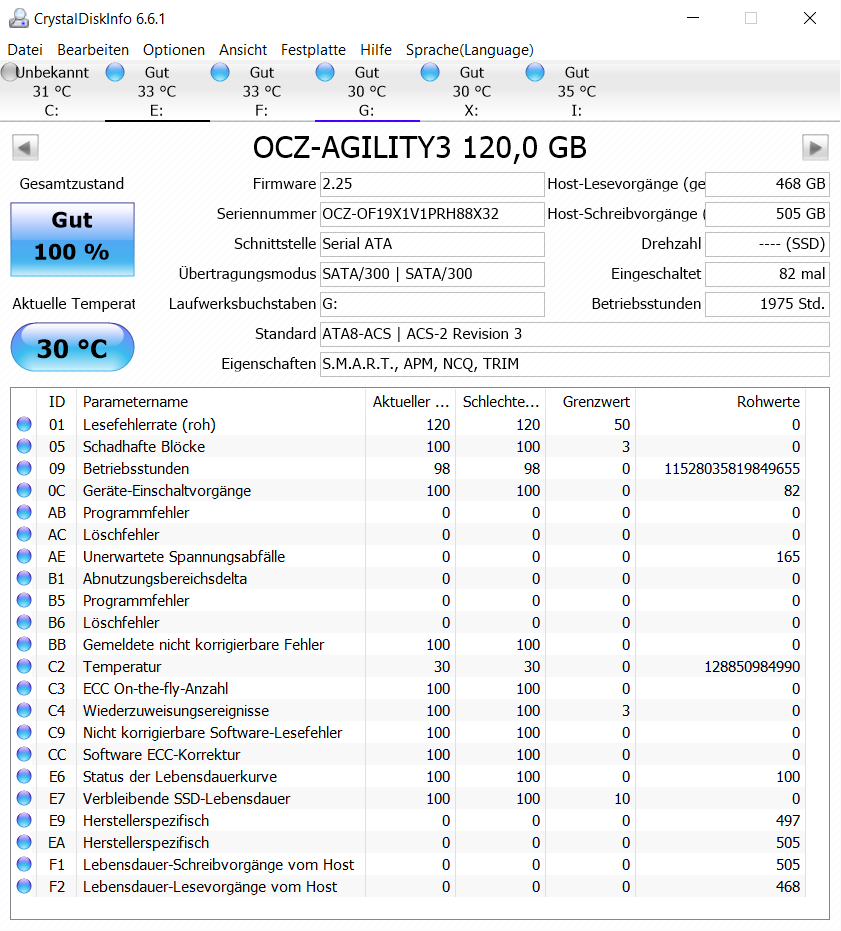This screenshot has width=841, height=931.
Task: Go to previous disk with left arrow
Action: point(25,148)
